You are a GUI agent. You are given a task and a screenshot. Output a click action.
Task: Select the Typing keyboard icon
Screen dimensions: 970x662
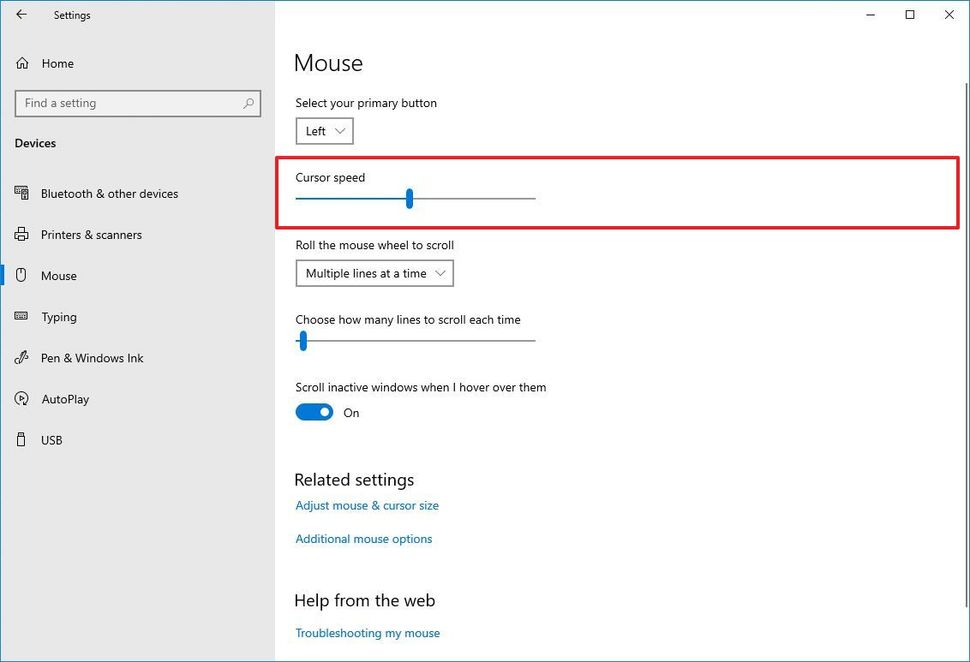21,317
